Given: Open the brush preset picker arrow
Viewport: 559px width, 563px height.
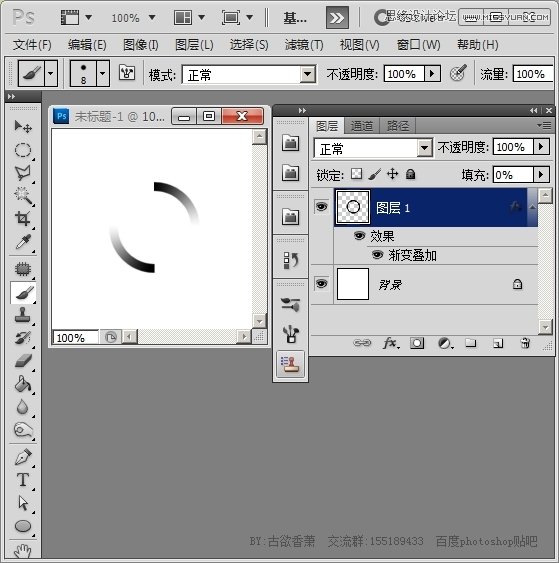Looking at the screenshot, I should point(103,73).
